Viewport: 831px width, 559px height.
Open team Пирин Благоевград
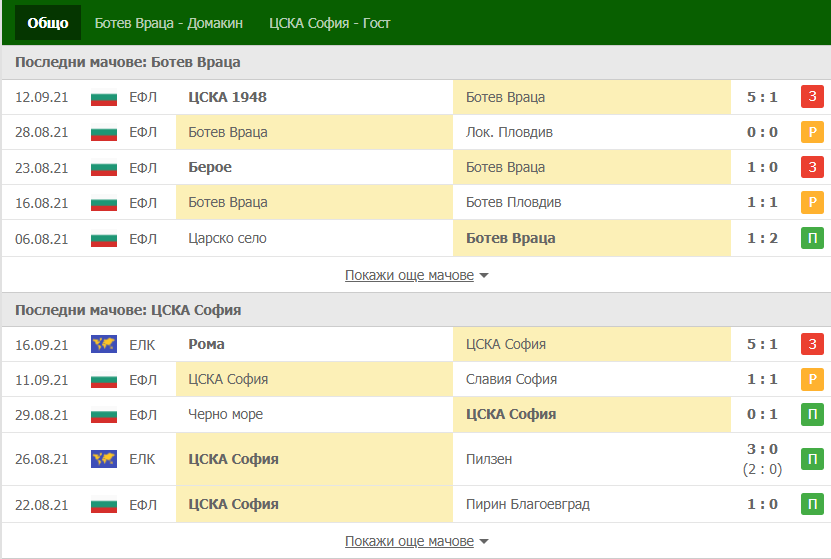(x=528, y=504)
